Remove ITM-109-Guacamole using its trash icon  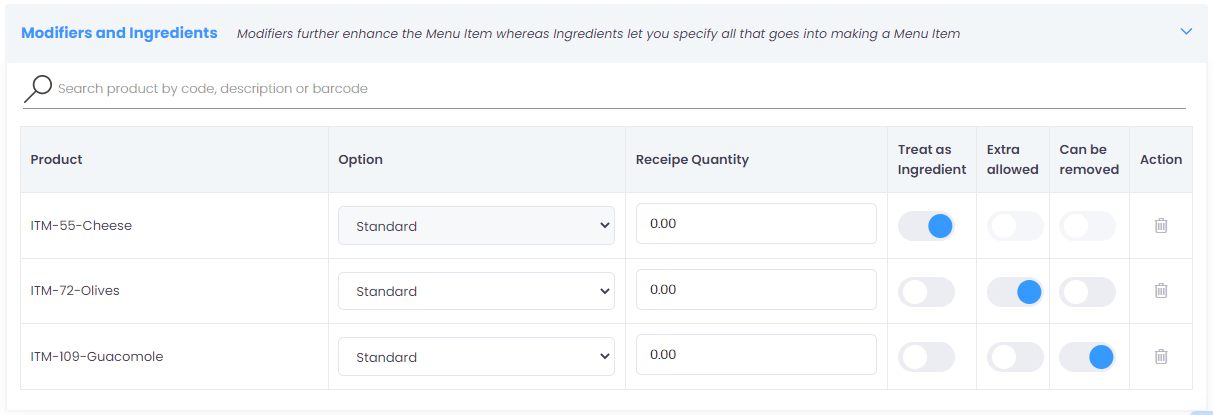click(1160, 356)
